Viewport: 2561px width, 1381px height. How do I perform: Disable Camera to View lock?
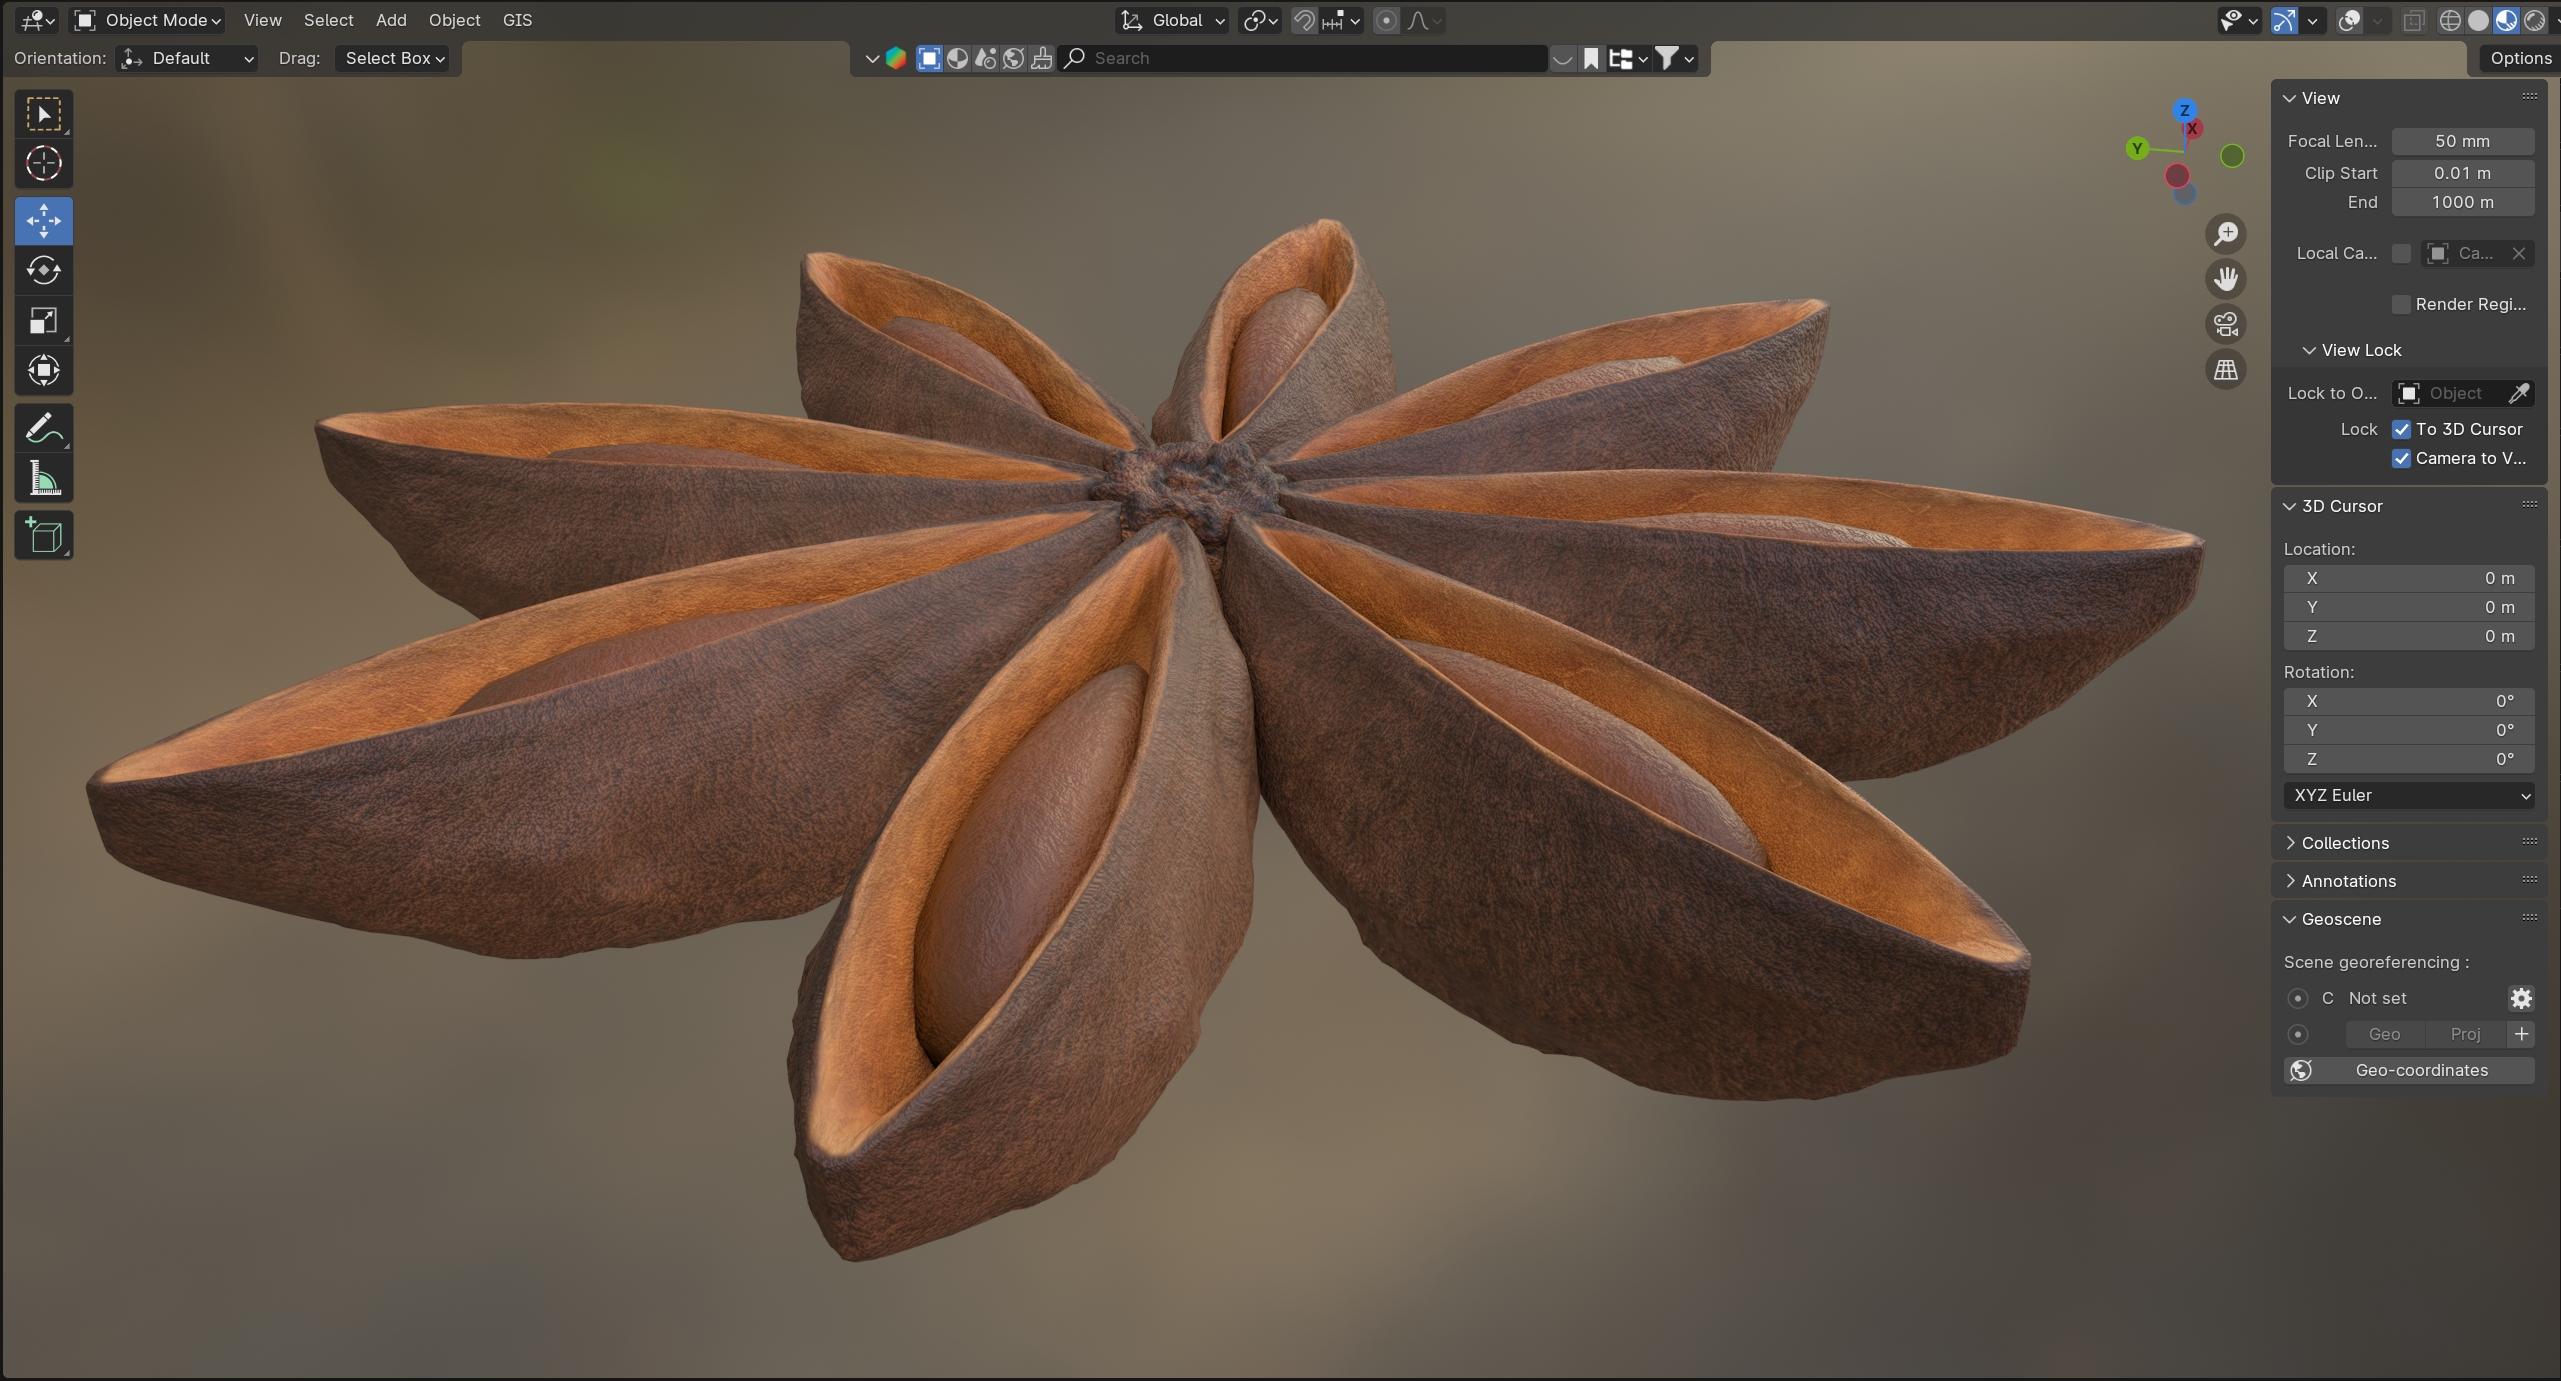tap(2401, 458)
